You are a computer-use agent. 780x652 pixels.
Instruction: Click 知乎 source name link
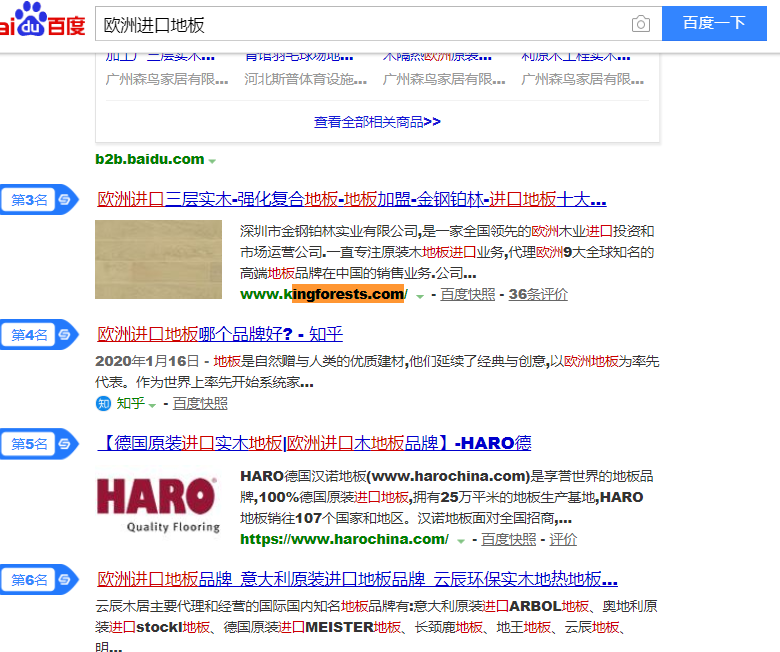coord(131,403)
